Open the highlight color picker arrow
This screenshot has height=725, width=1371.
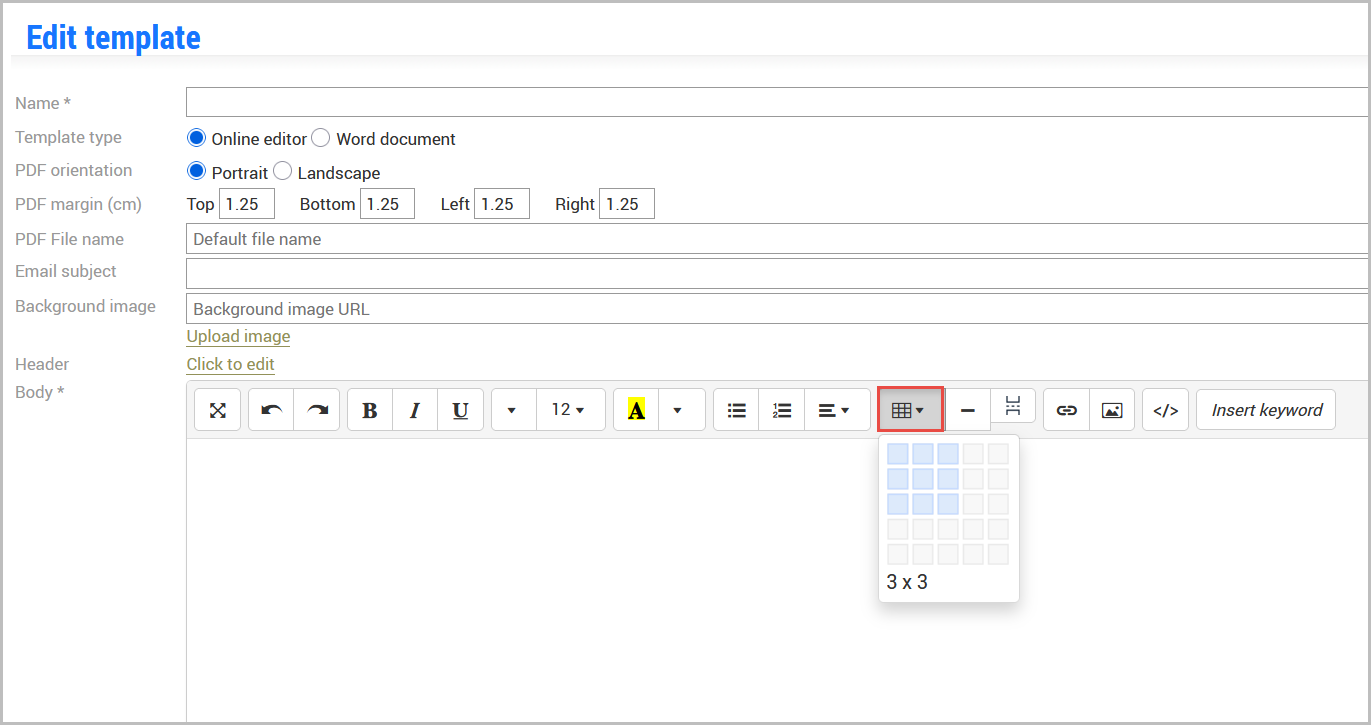(x=682, y=410)
